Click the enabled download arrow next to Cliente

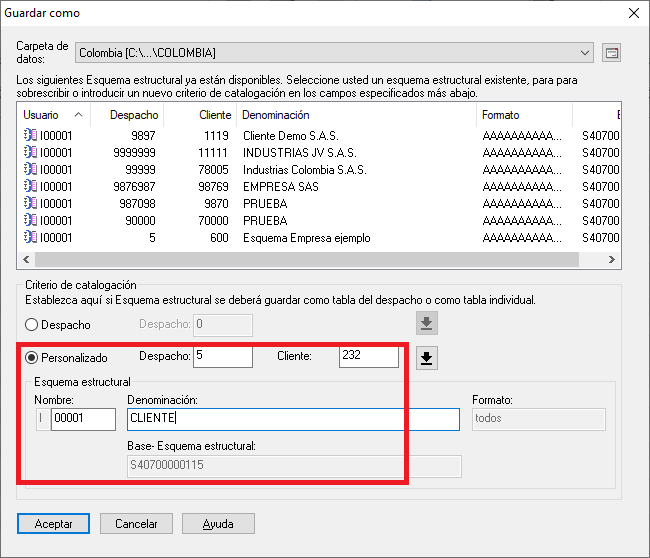click(427, 358)
